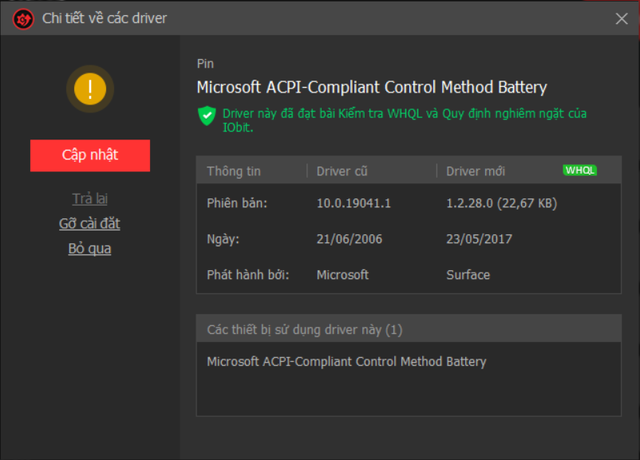Image resolution: width=640 pixels, height=460 pixels.
Task: Click the Thông tin column header
Action: (x=233, y=170)
